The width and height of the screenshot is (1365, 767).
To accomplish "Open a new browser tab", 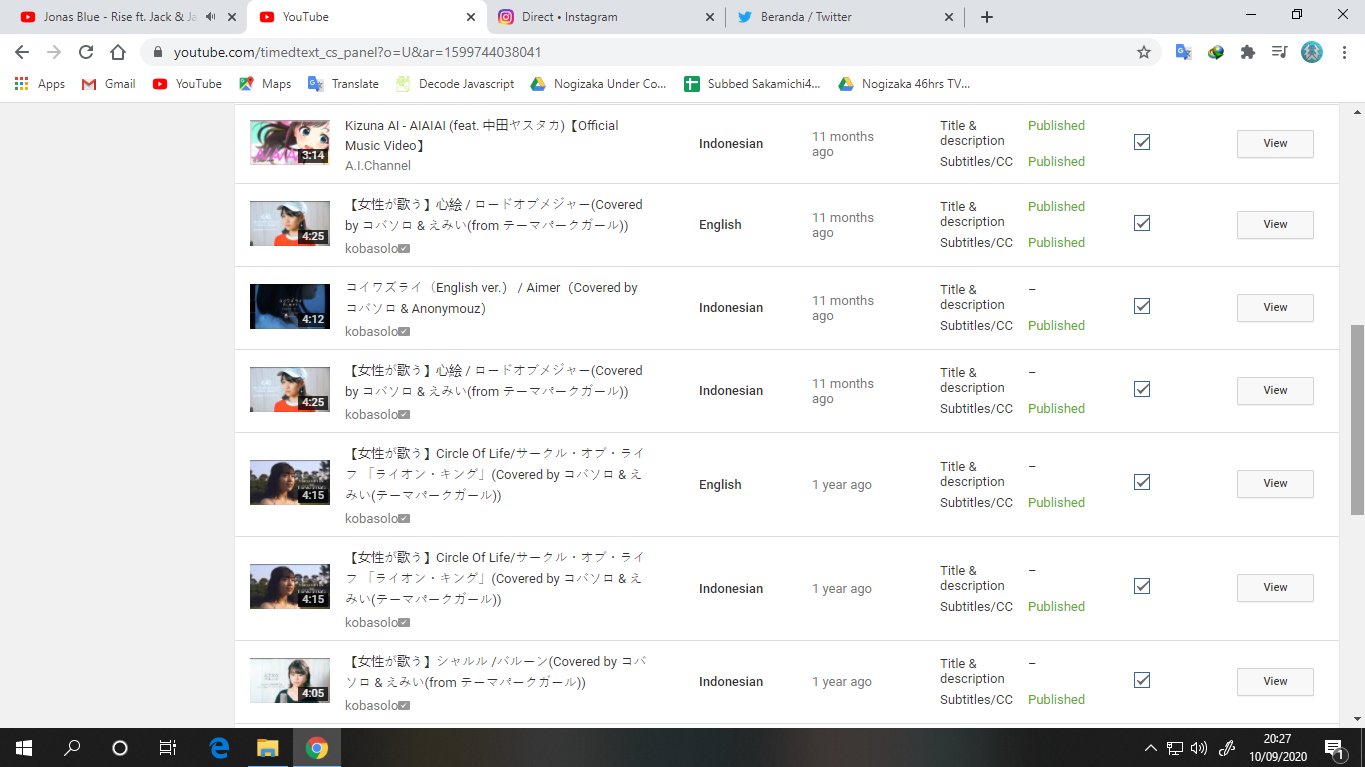I will pyautogui.click(x=987, y=17).
